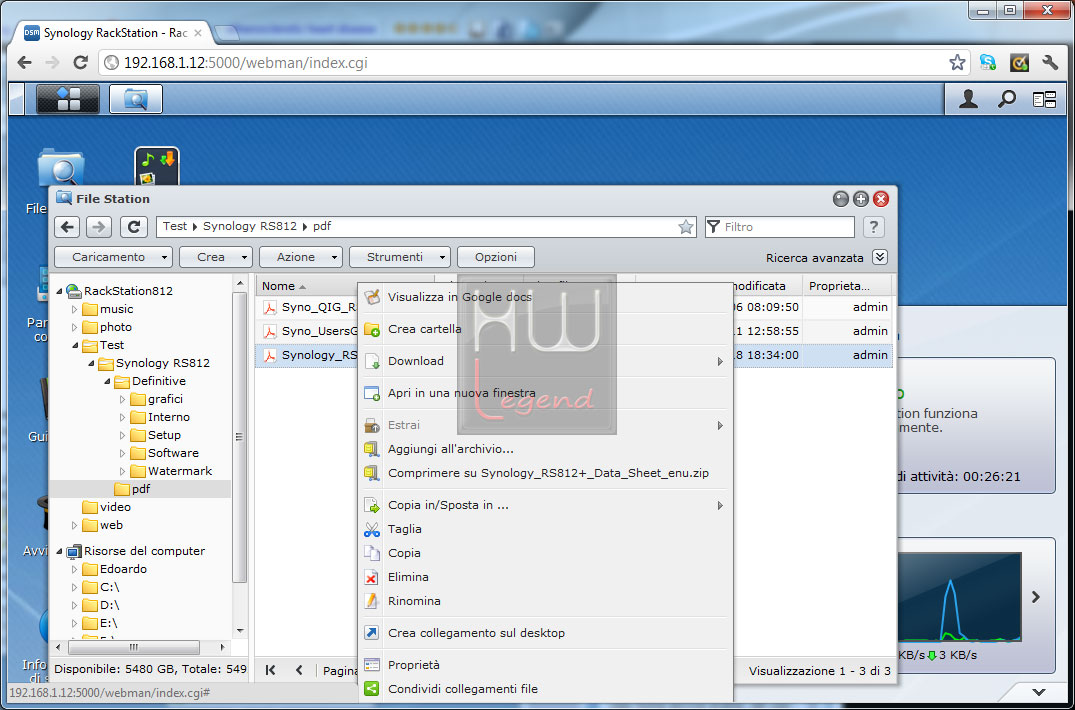Select 'Taglia' from context menu
The width and height of the screenshot is (1075, 710).
(x=545, y=529)
